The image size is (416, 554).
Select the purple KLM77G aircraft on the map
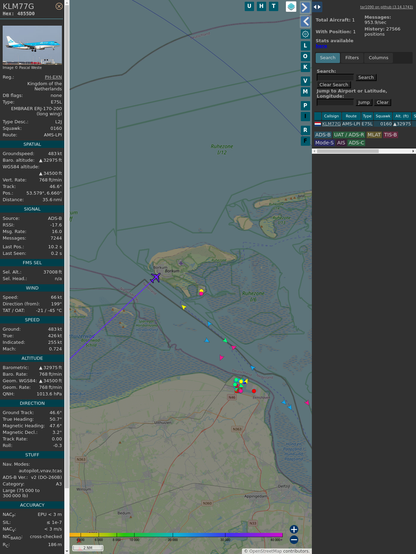click(156, 277)
